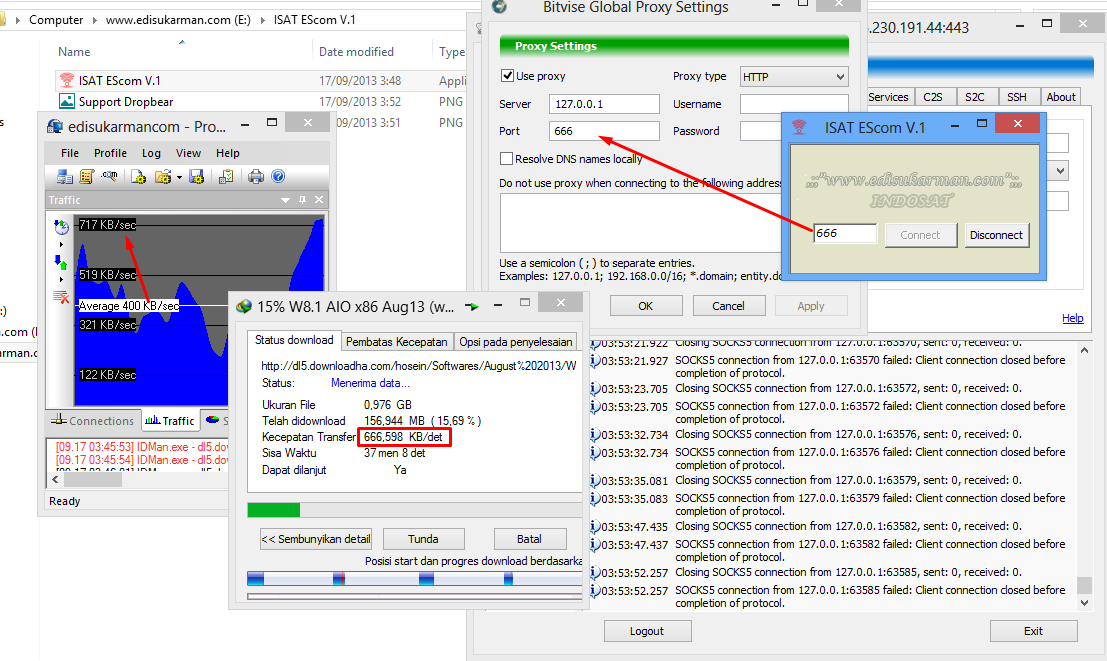
Task: Click the Server field containing 127.0.0.1
Action: click(x=604, y=104)
